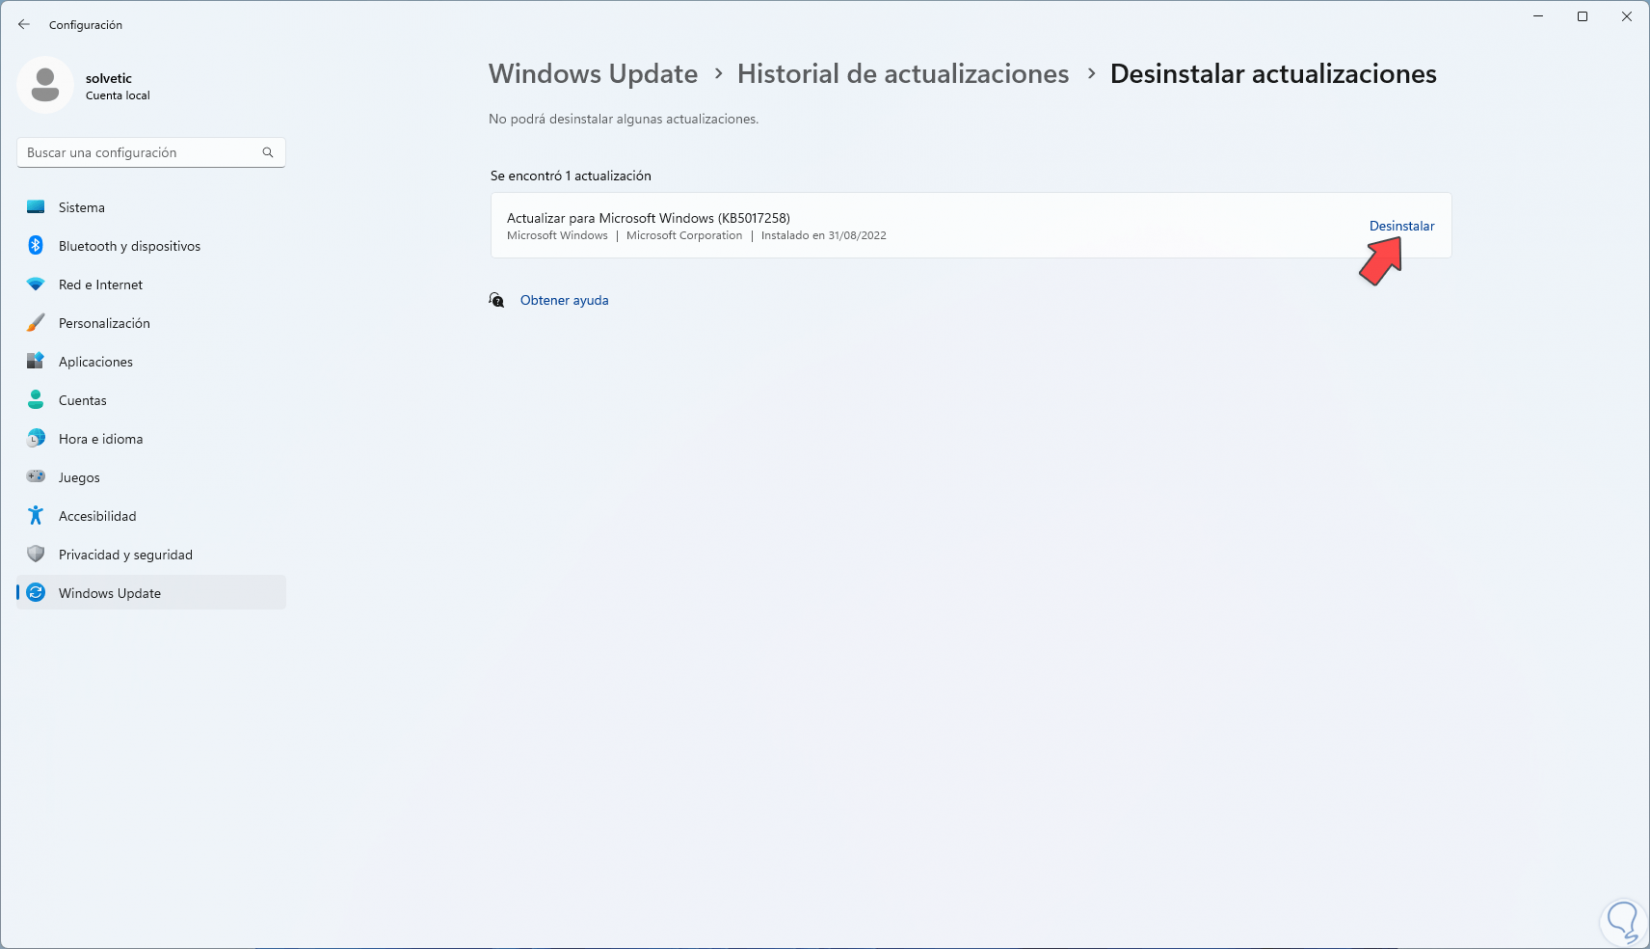
Task: Click the Obtener ayuda help icon
Action: click(496, 300)
